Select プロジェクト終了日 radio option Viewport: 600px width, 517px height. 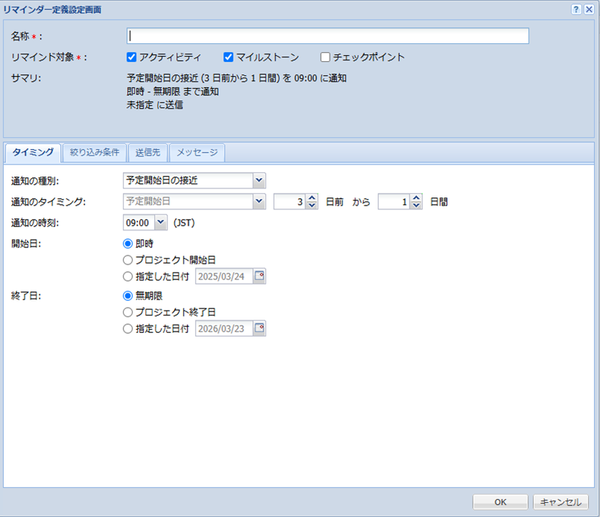[127, 311]
